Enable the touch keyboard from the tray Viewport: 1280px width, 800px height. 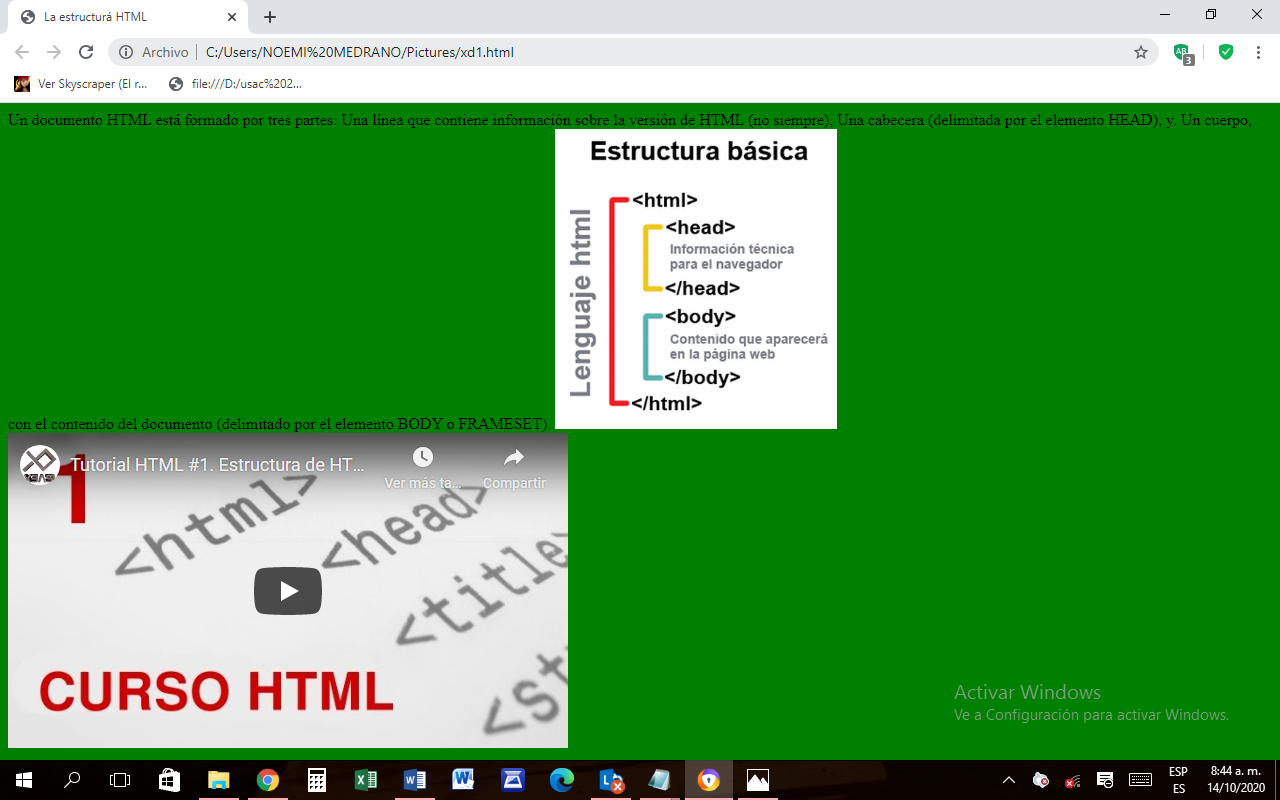tap(1140, 780)
